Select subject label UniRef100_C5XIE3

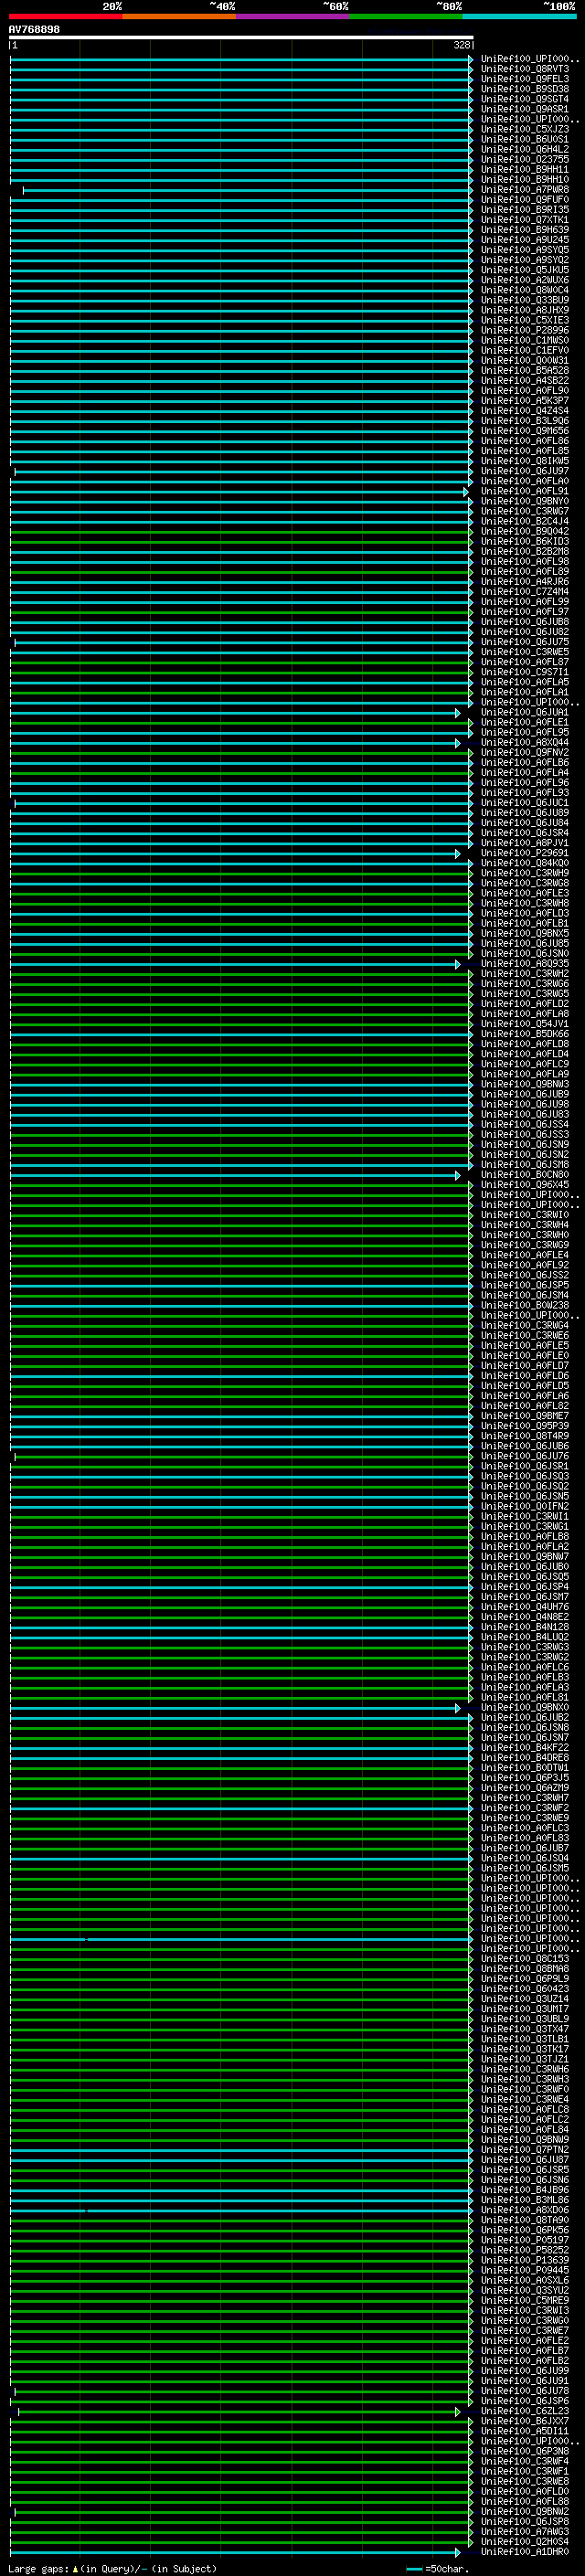click(x=525, y=320)
